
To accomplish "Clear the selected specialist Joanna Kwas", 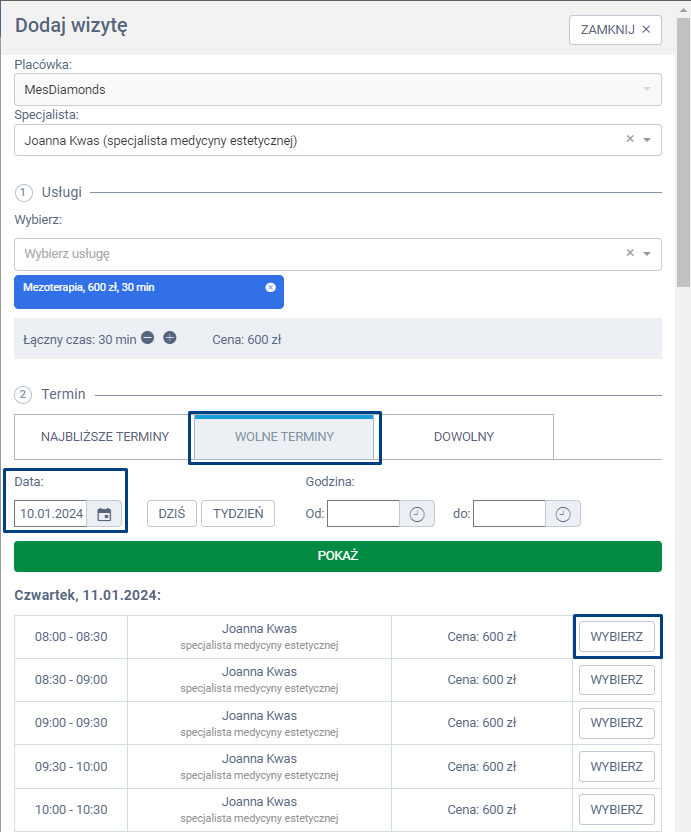I will tap(630, 140).
